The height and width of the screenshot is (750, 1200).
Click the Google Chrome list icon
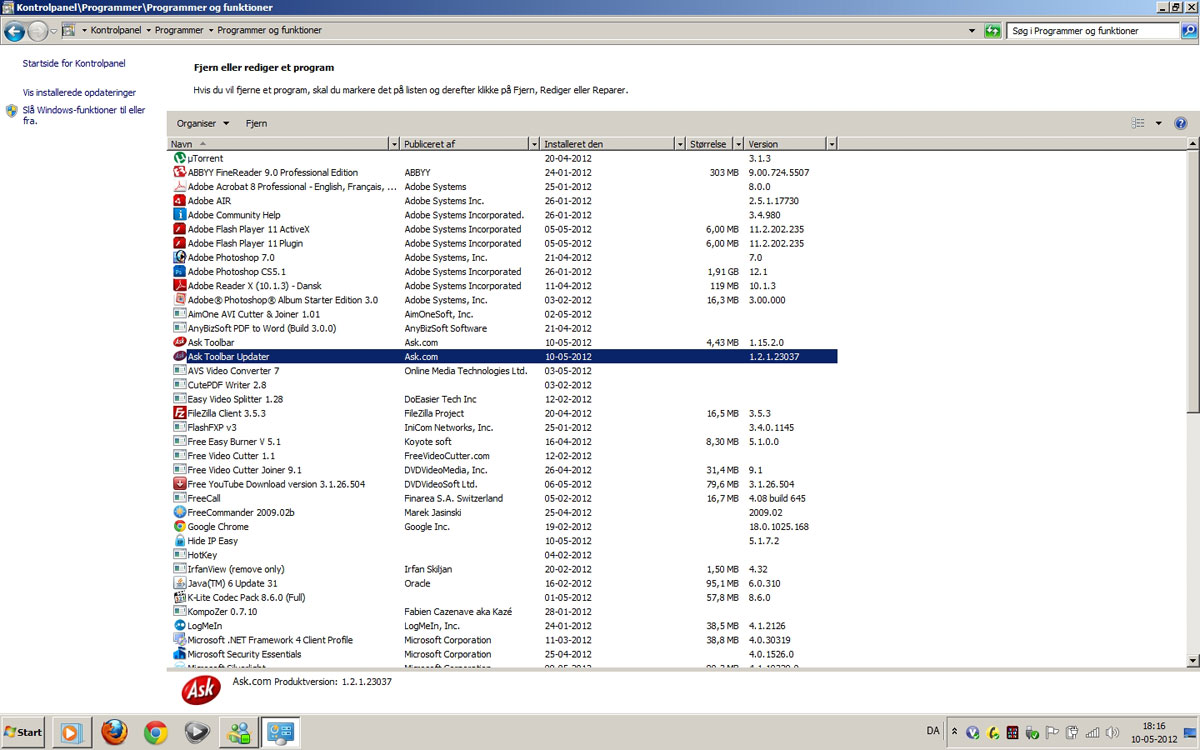click(180, 526)
